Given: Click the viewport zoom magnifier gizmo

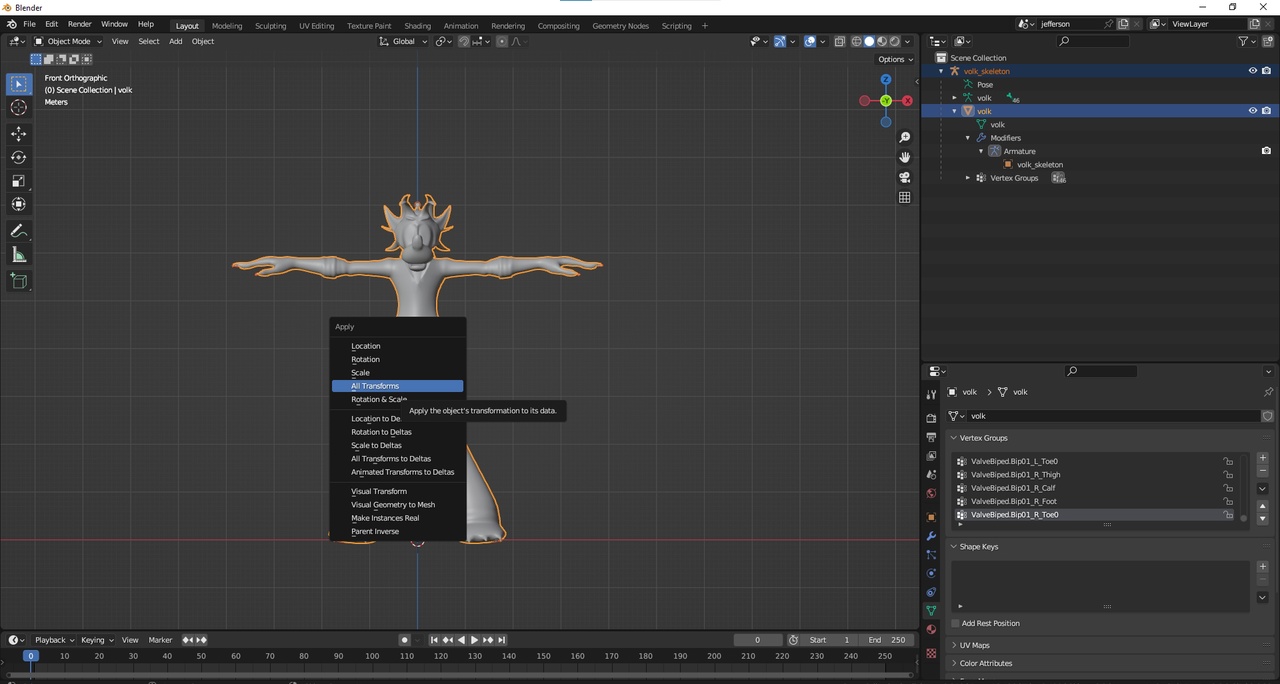Looking at the screenshot, I should 905,137.
